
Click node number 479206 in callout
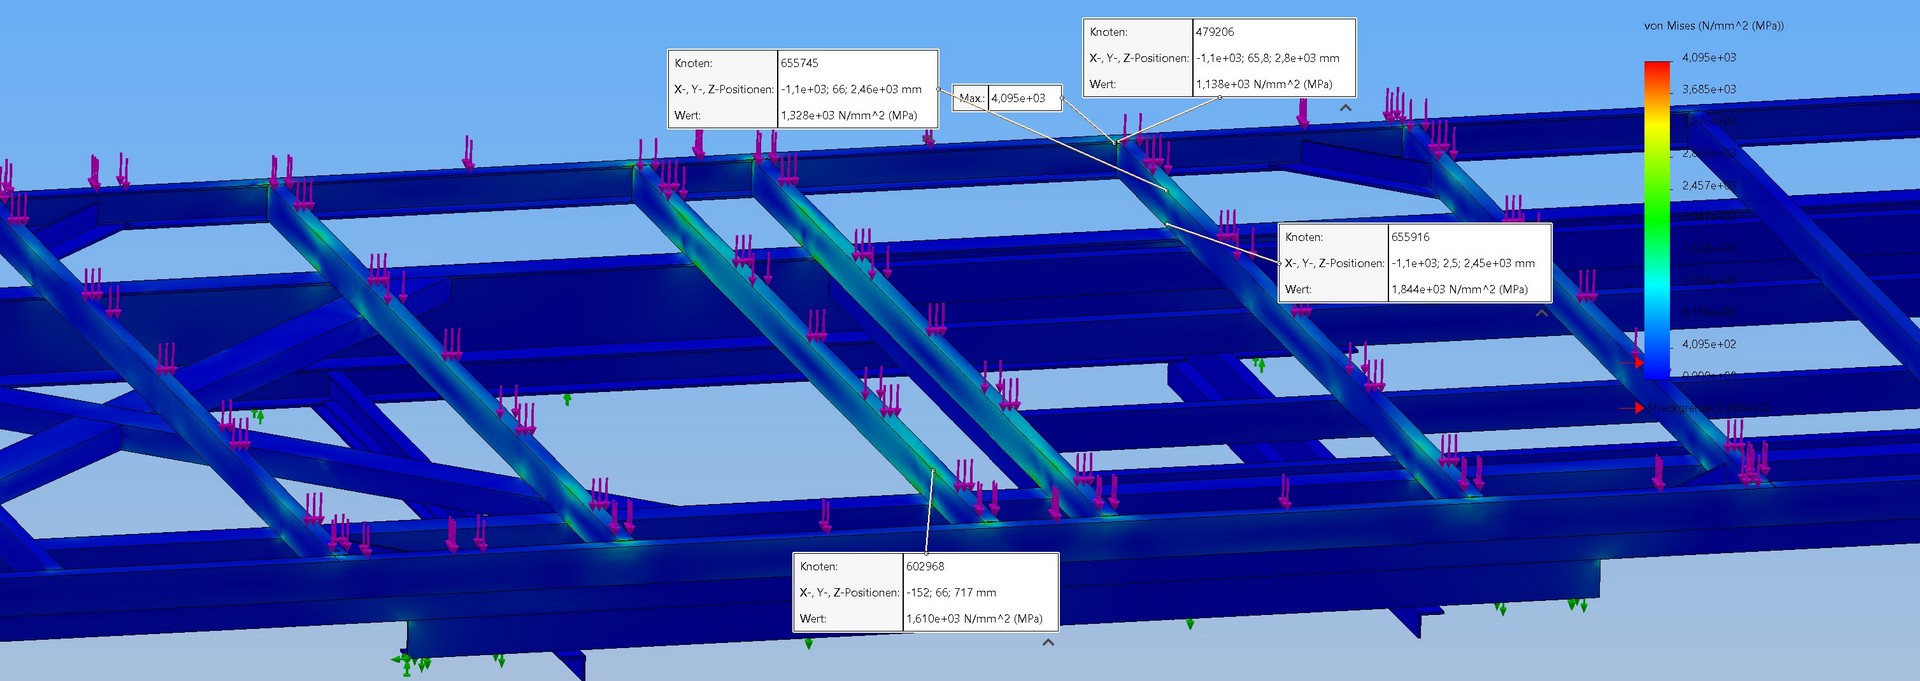(1215, 32)
